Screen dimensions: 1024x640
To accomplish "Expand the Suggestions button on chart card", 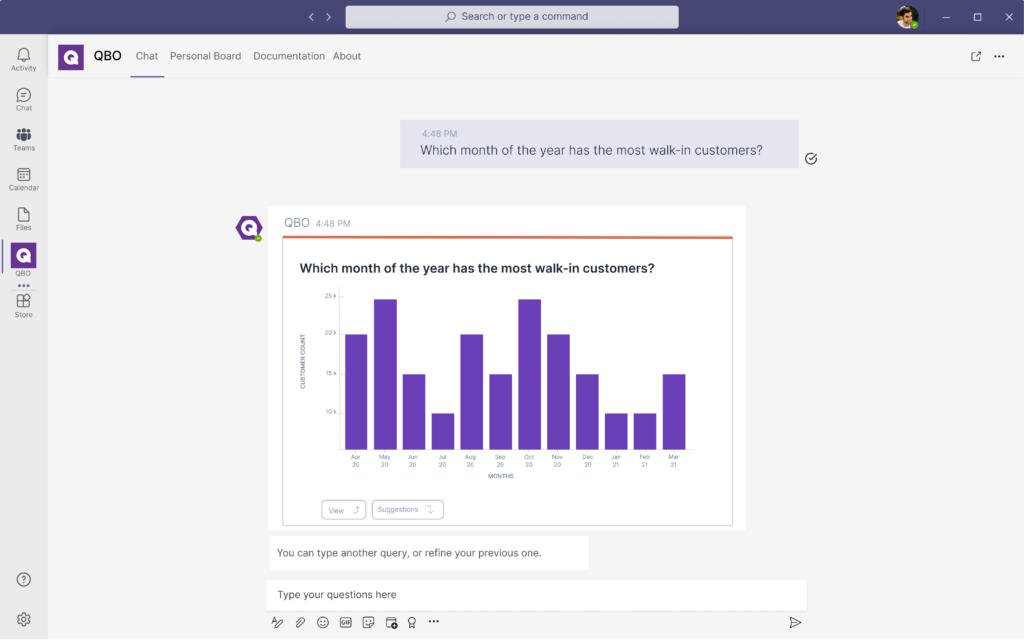I will (x=407, y=510).
